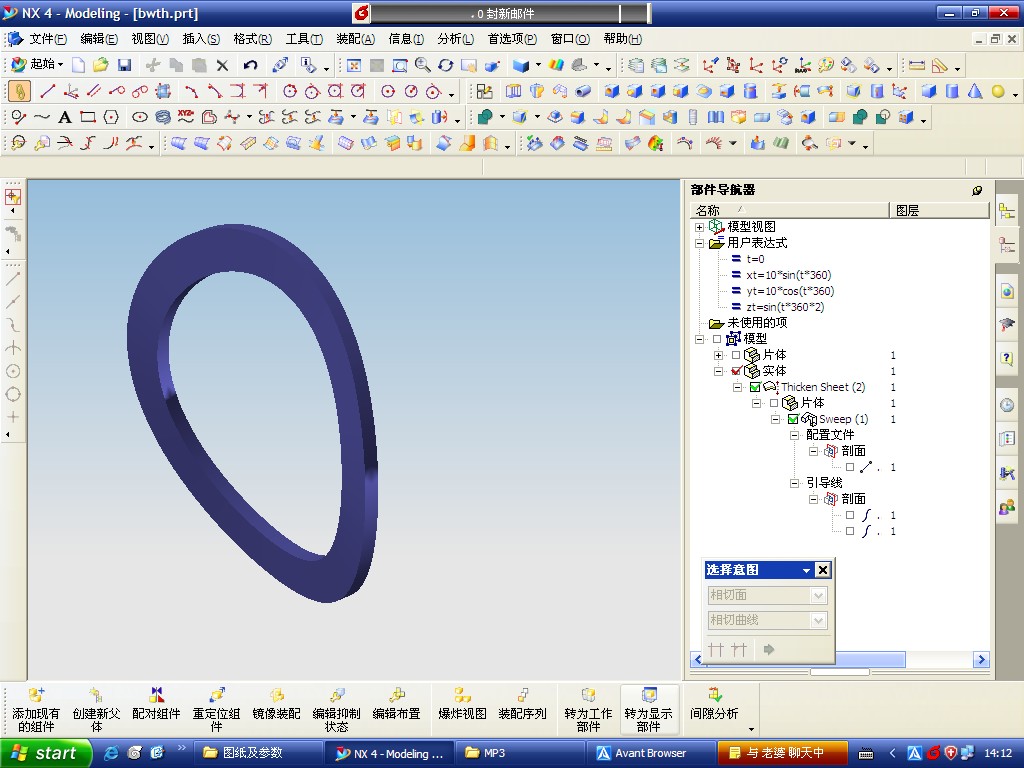
Task: Open the History clock icon in sidebar
Action: [x=1006, y=405]
